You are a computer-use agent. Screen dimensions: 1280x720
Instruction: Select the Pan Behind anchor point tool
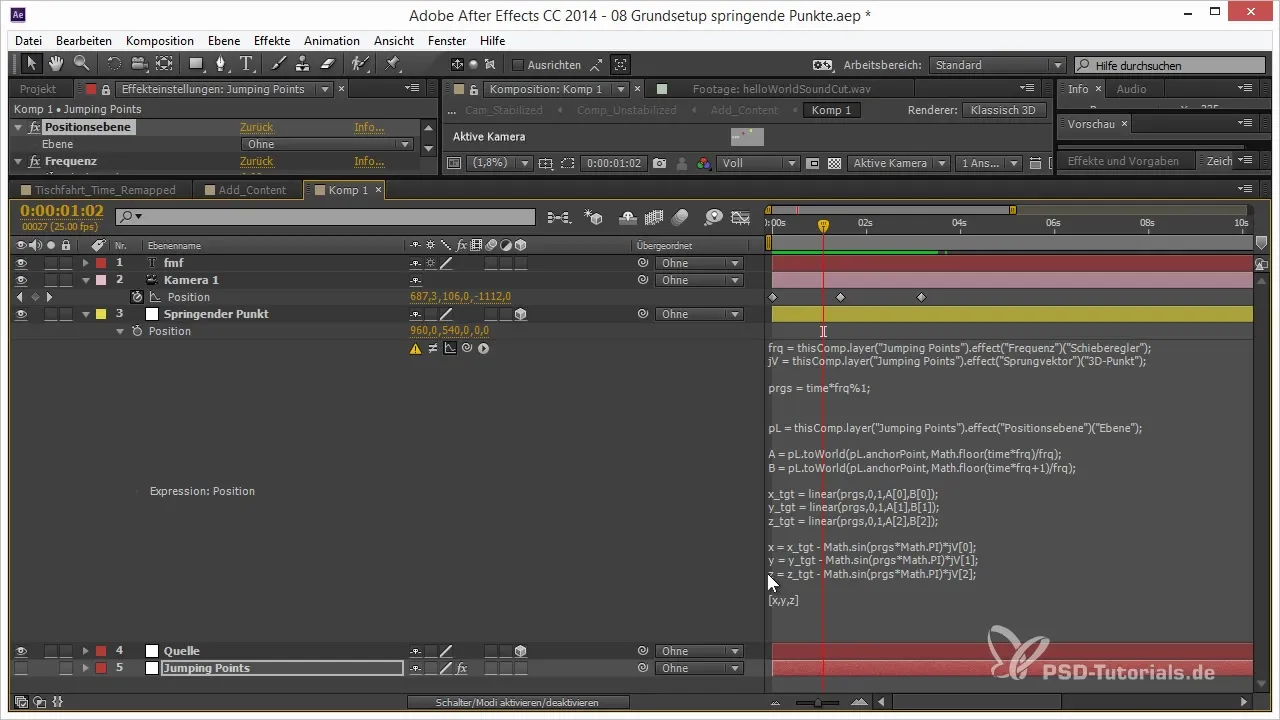(164, 64)
